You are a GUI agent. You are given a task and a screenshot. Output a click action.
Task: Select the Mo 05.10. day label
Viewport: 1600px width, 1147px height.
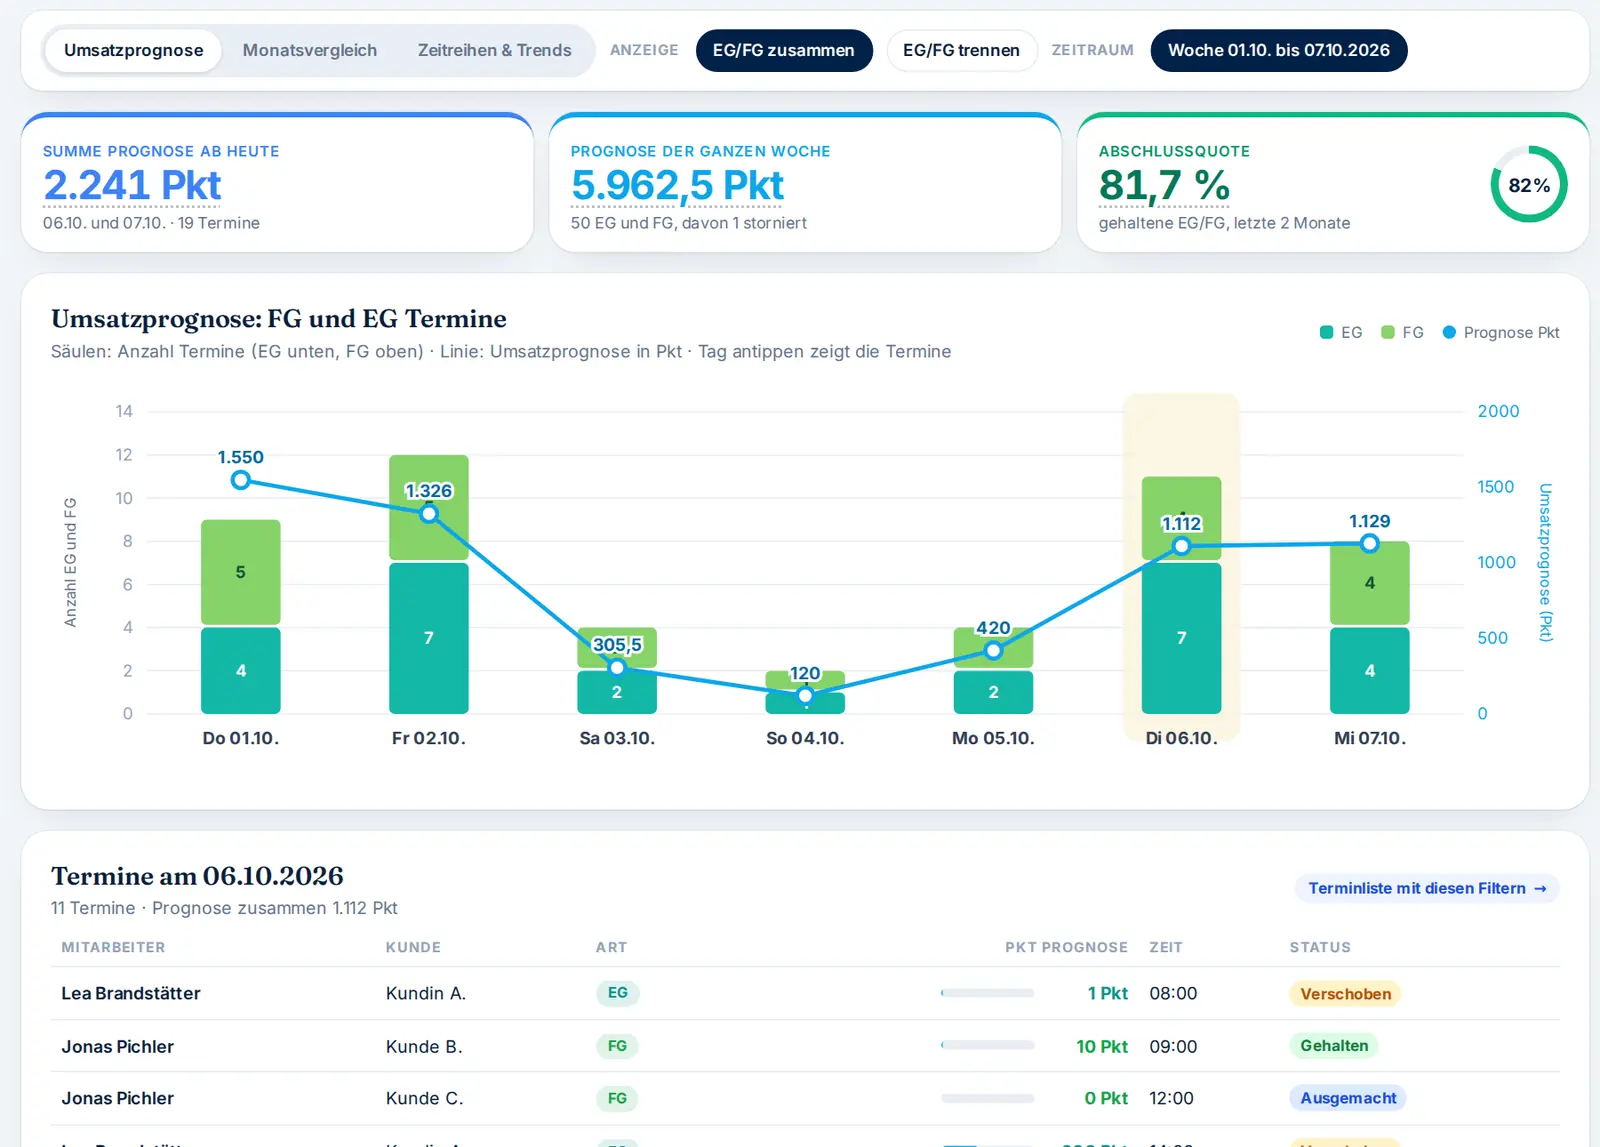tap(993, 738)
